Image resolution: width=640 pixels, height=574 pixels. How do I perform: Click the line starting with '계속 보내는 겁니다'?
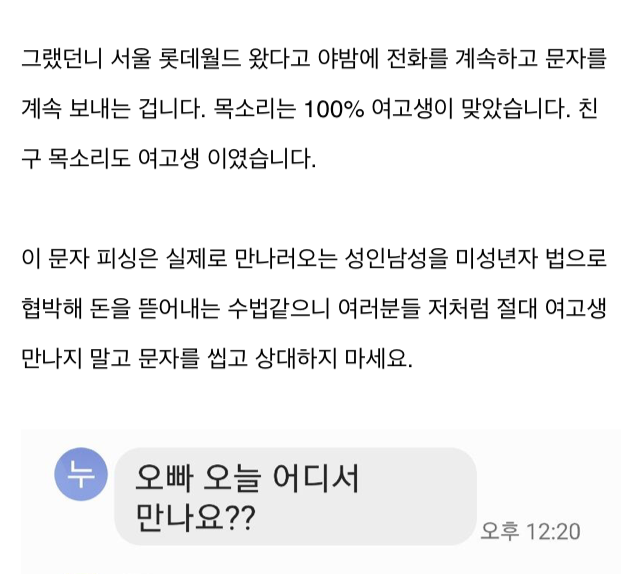pos(310,108)
